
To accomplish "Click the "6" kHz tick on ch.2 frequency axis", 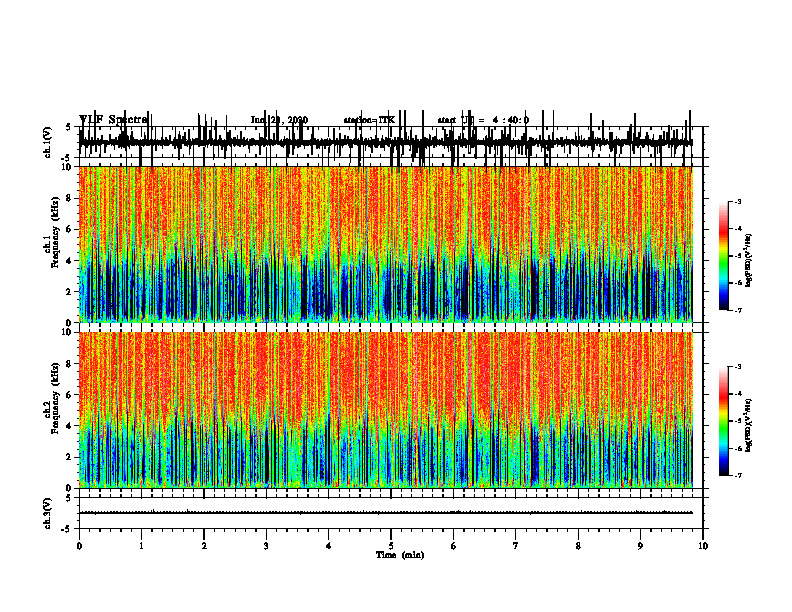I will [x=69, y=395].
